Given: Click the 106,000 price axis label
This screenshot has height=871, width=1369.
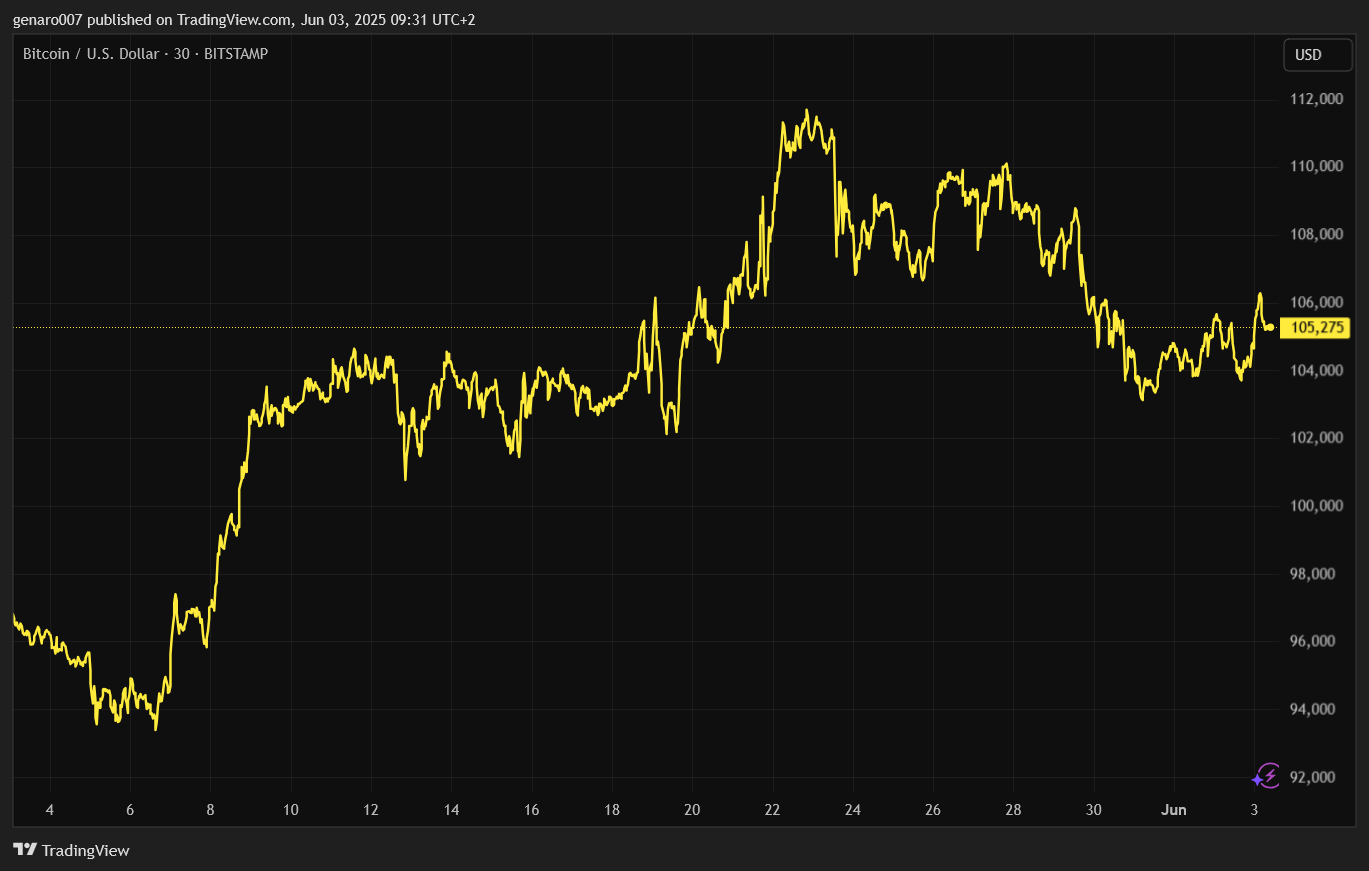Looking at the screenshot, I should tap(1316, 302).
